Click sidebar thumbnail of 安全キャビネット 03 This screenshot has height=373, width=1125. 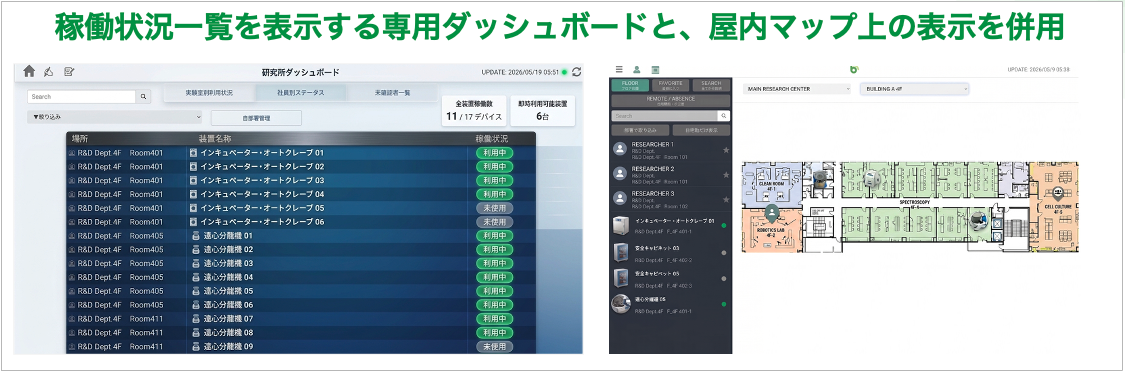click(x=621, y=251)
